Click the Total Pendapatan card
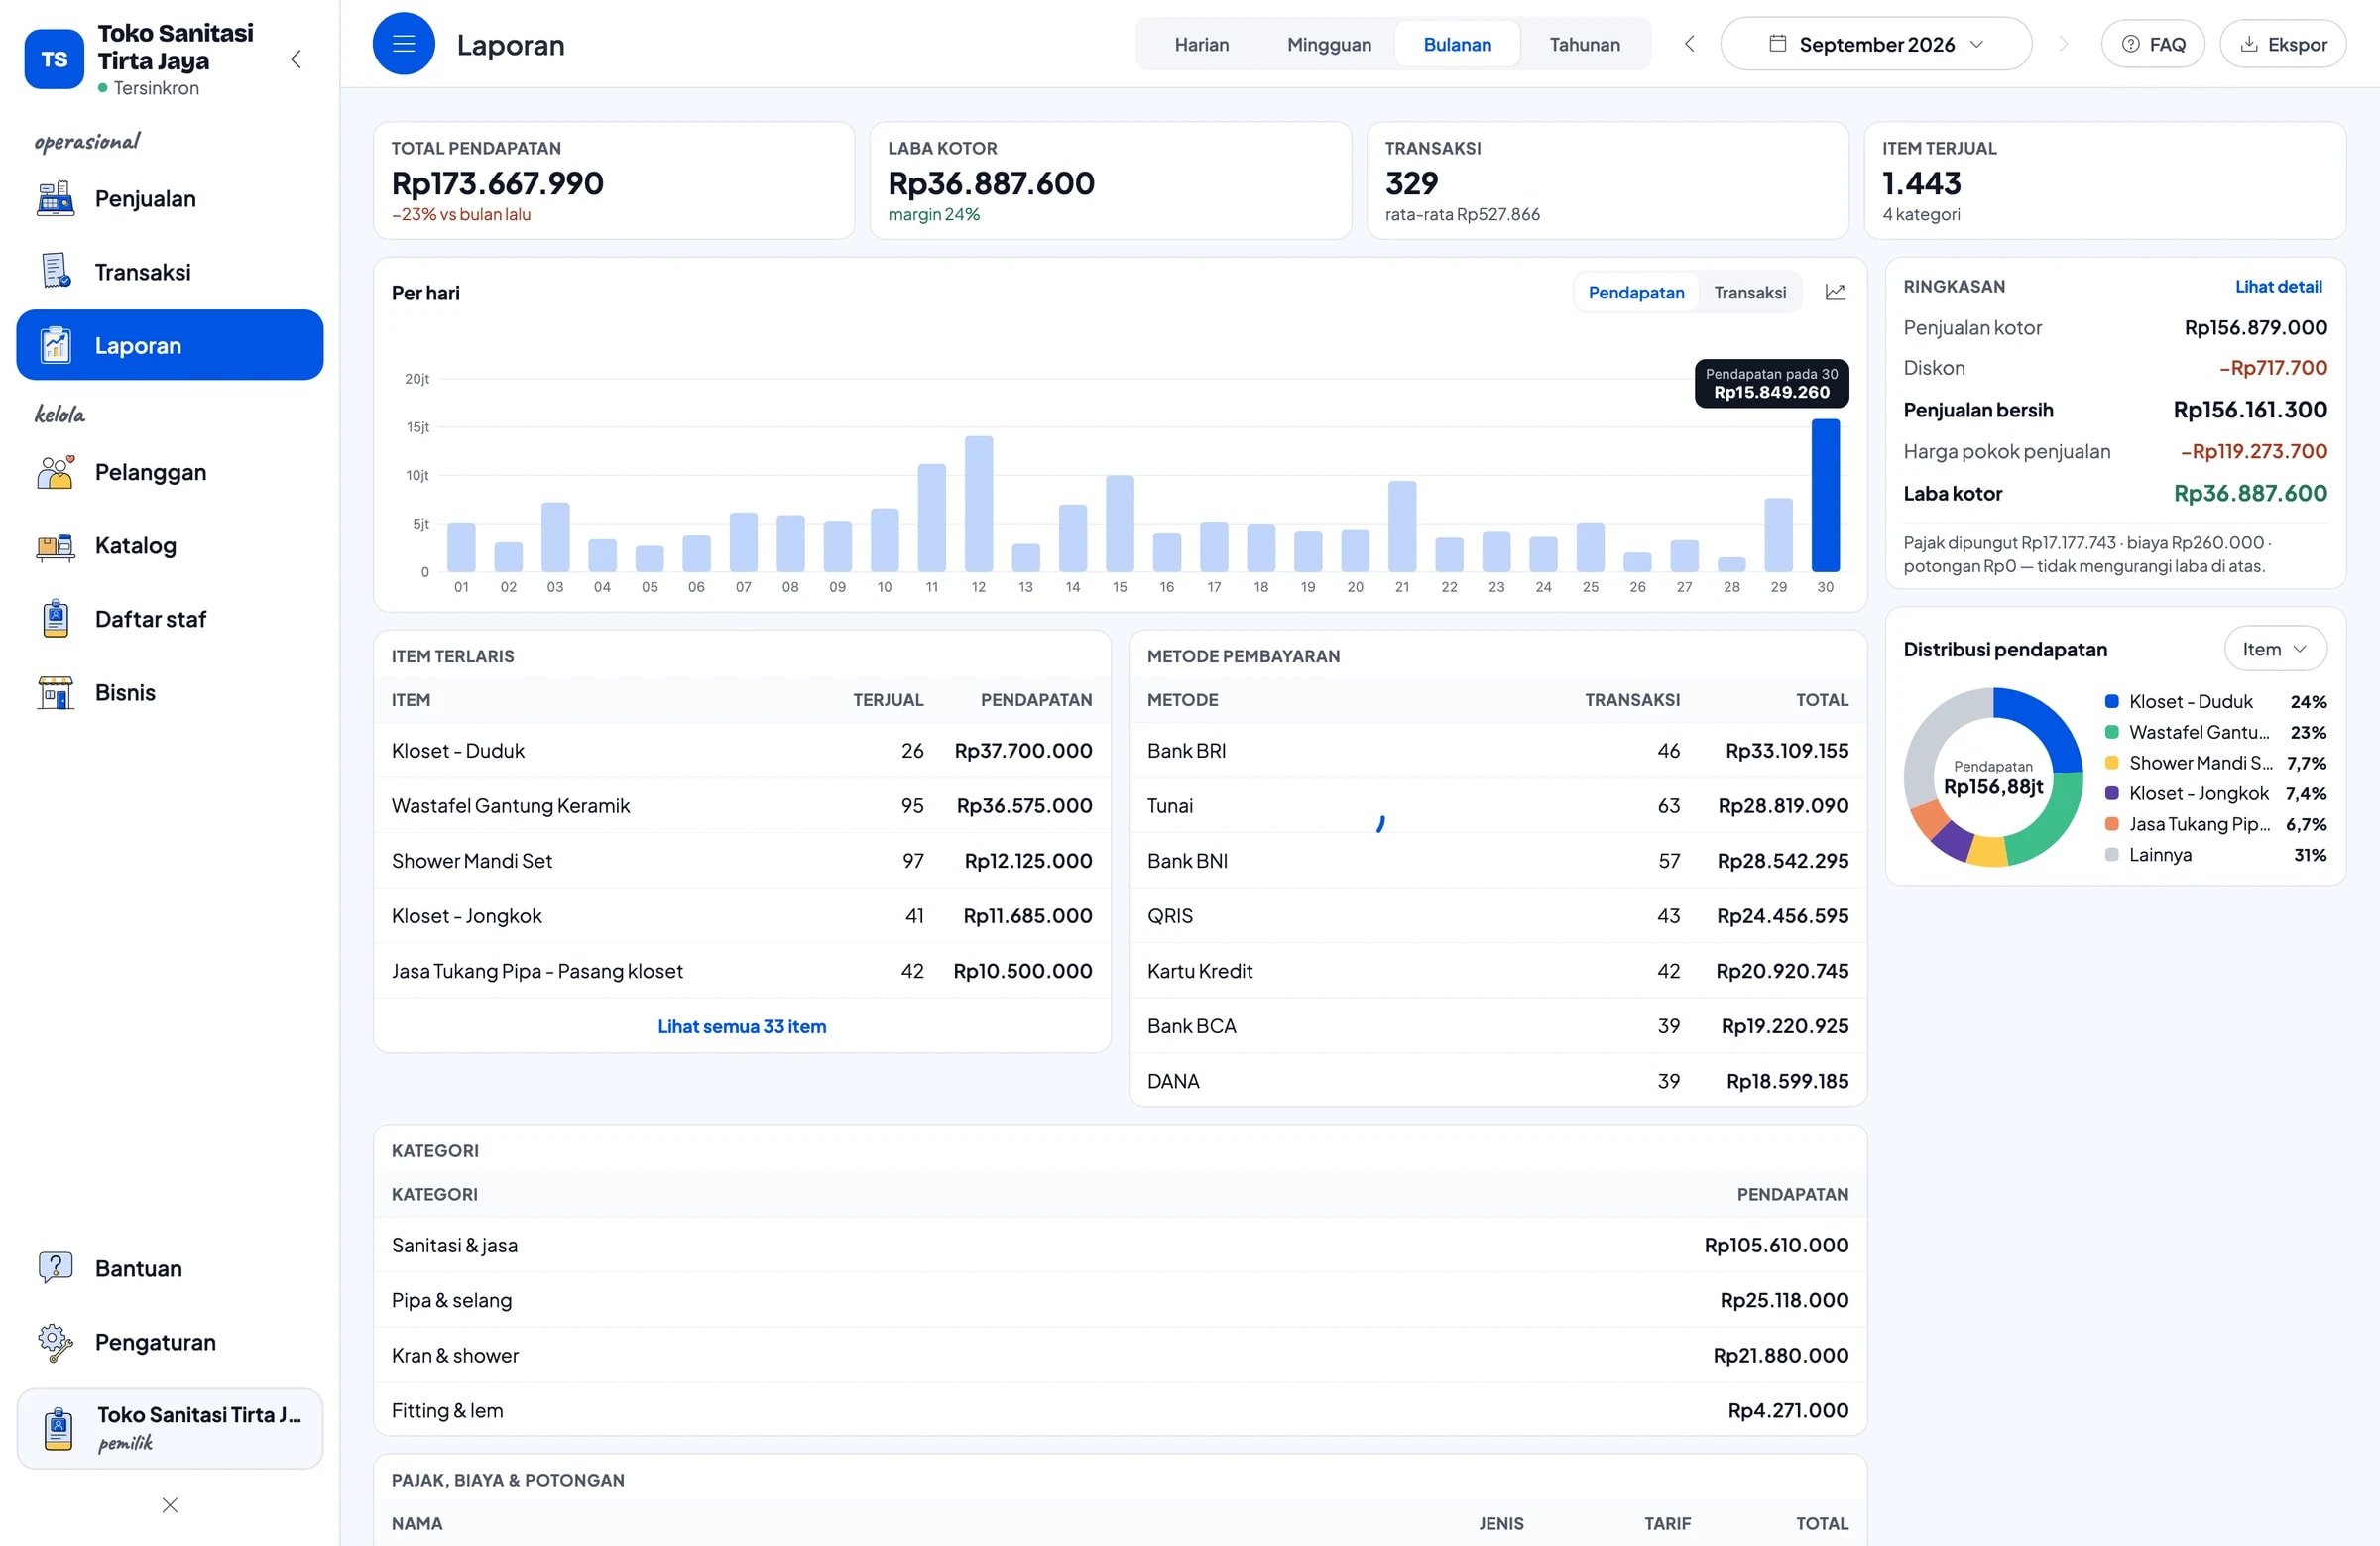Image resolution: width=2380 pixels, height=1546 pixels. click(614, 180)
